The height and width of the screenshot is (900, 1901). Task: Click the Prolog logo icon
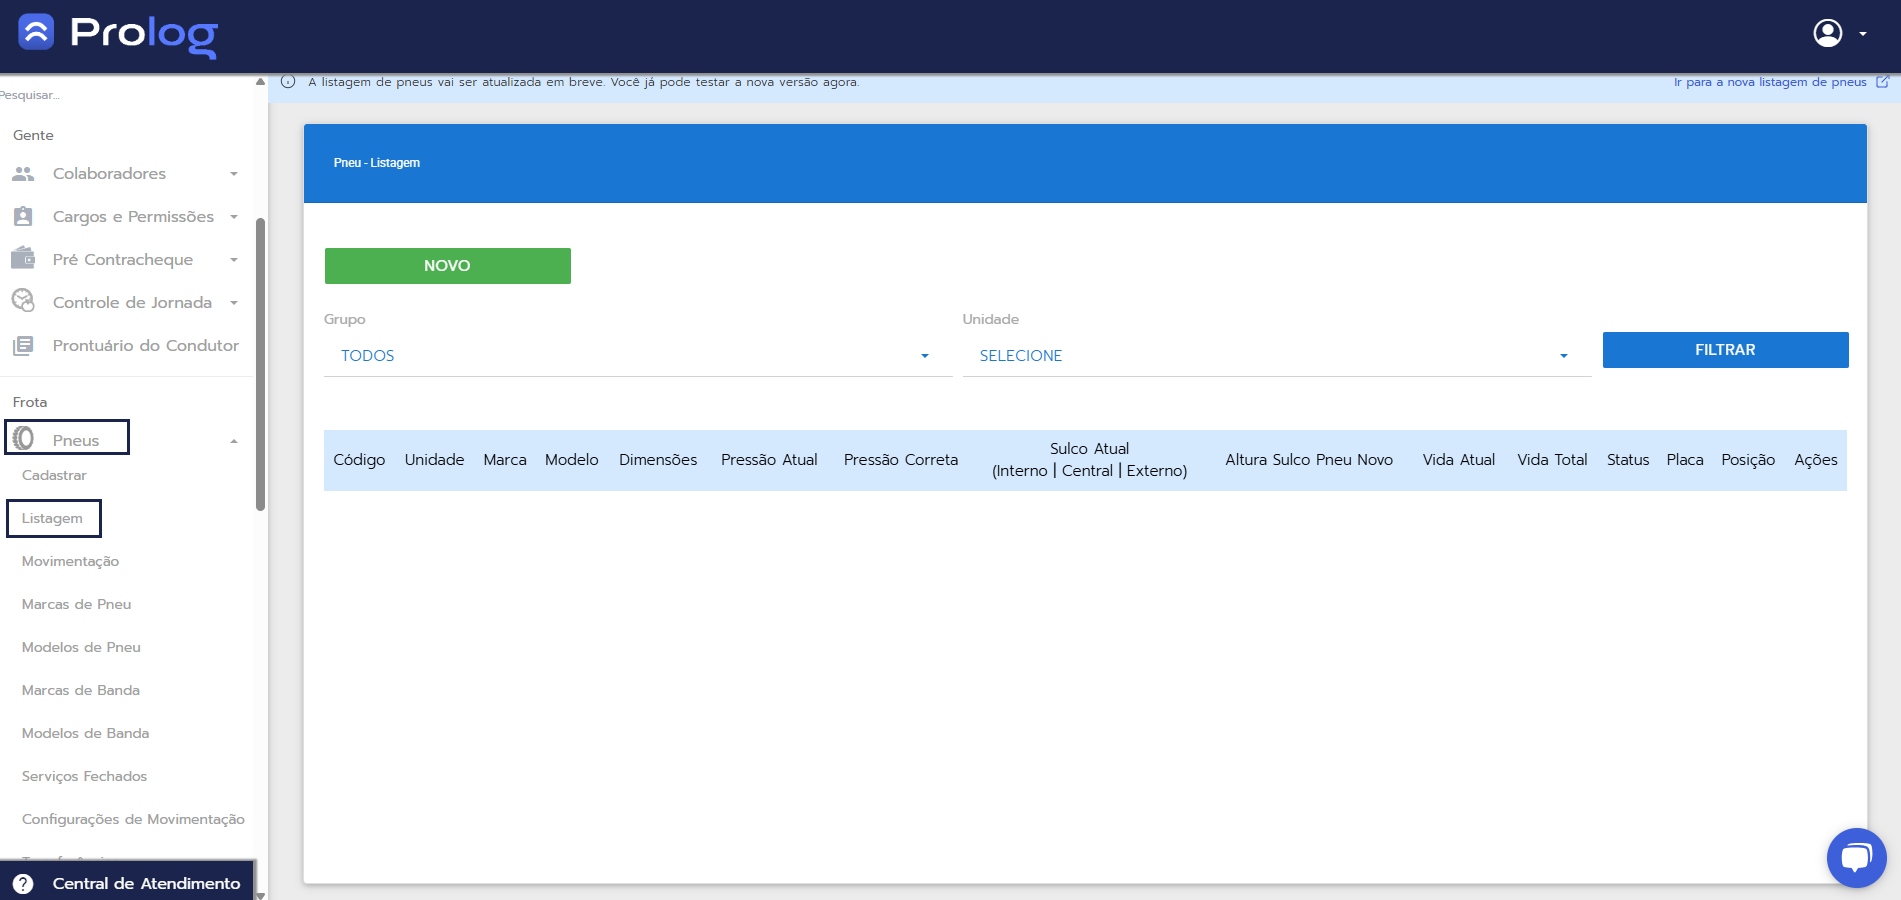click(36, 32)
